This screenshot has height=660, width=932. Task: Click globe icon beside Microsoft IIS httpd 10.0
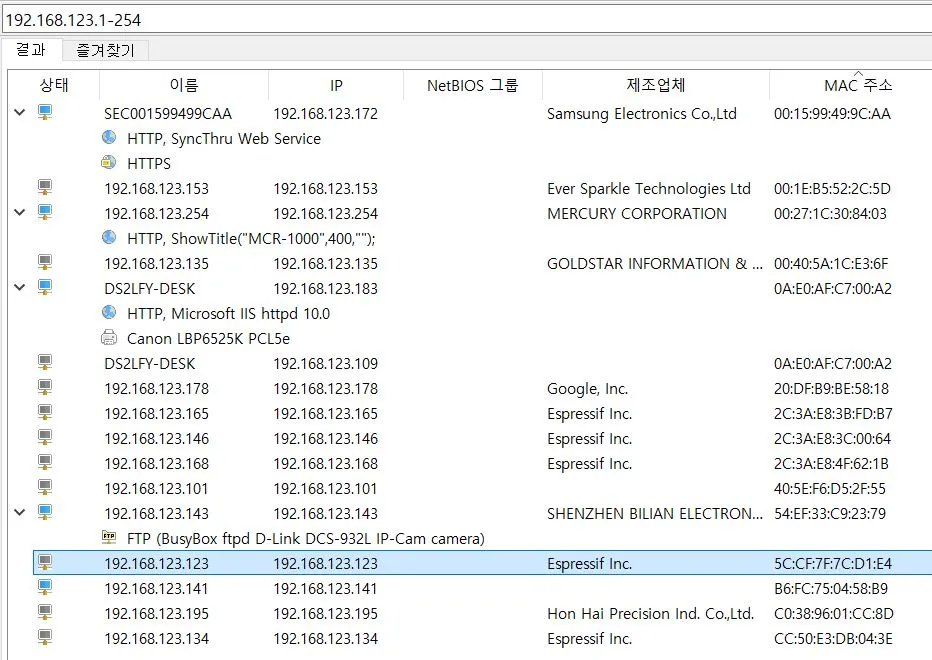click(109, 312)
